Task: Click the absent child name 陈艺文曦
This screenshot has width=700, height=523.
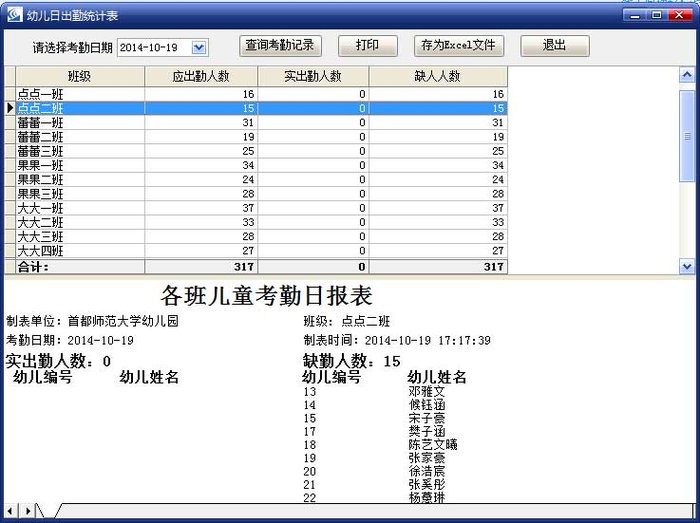Action: point(433,445)
